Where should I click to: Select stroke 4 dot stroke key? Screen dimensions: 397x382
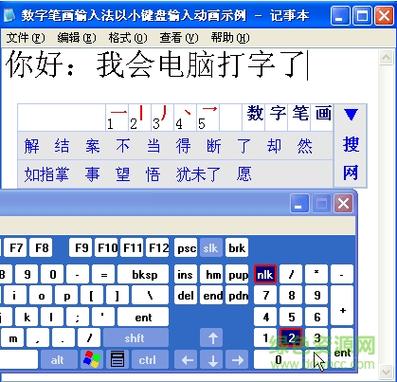tap(185, 118)
